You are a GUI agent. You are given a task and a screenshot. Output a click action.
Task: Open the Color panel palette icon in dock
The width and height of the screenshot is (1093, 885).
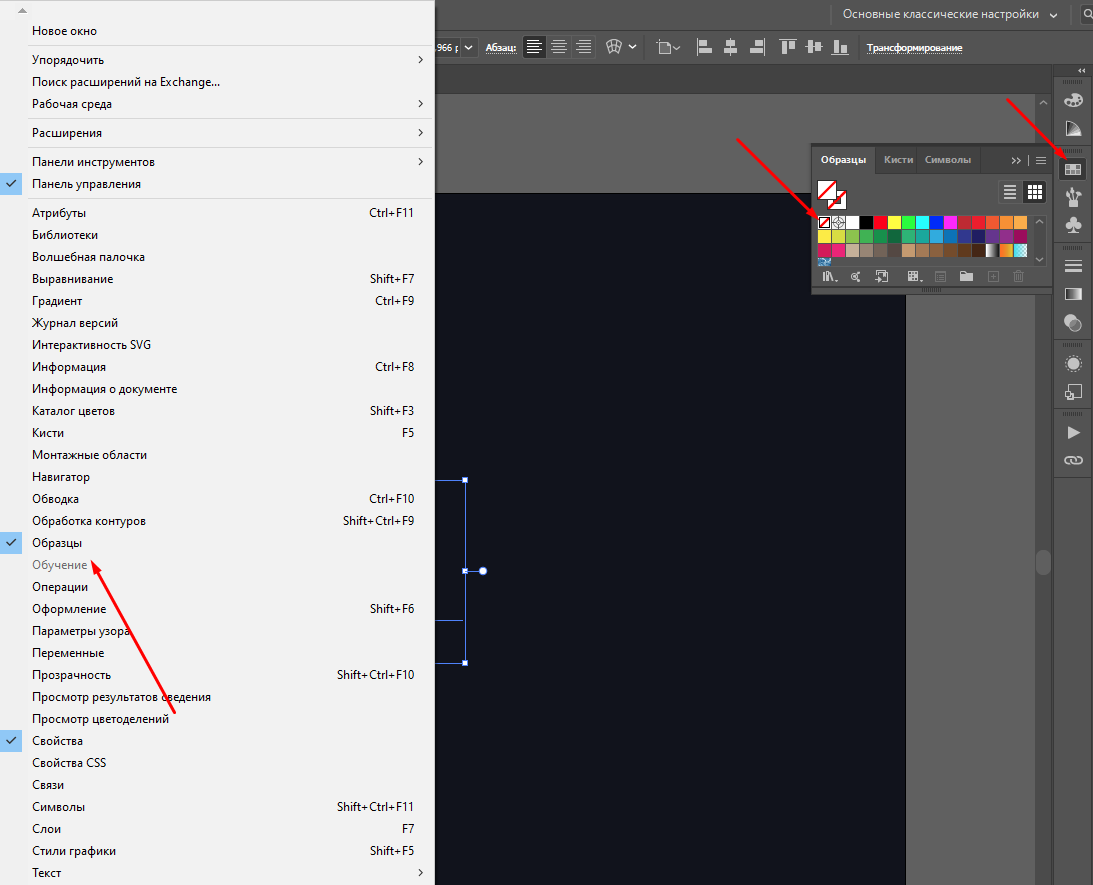pyautogui.click(x=1073, y=100)
